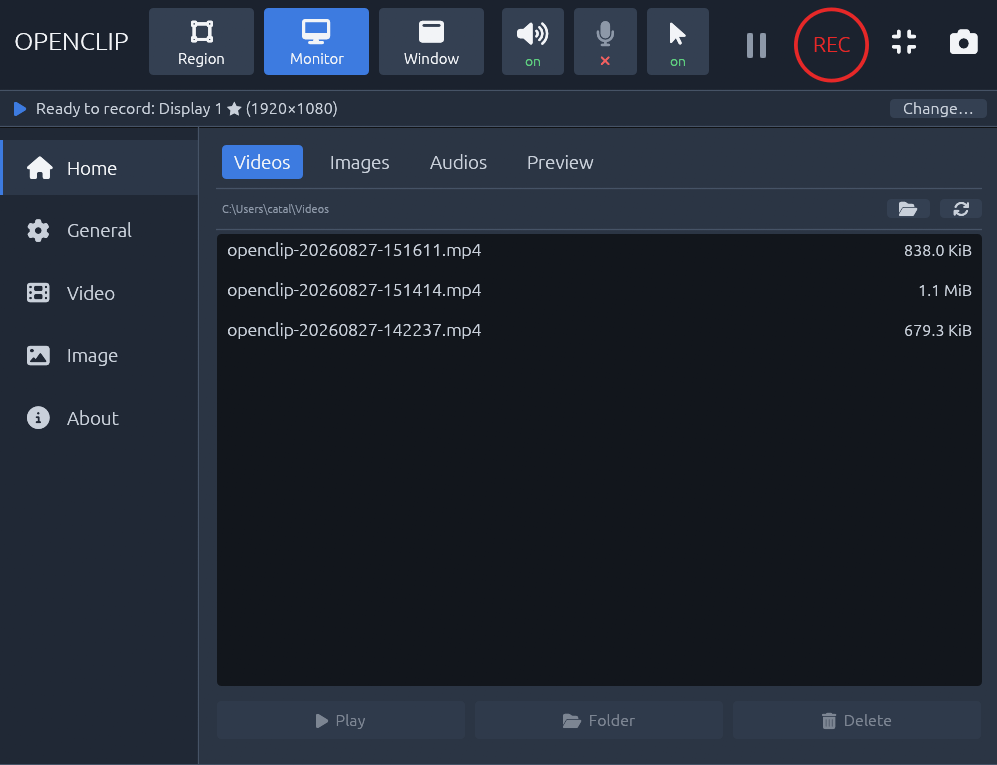Switch to the Audios tab
The width and height of the screenshot is (997, 765).
[x=458, y=162]
